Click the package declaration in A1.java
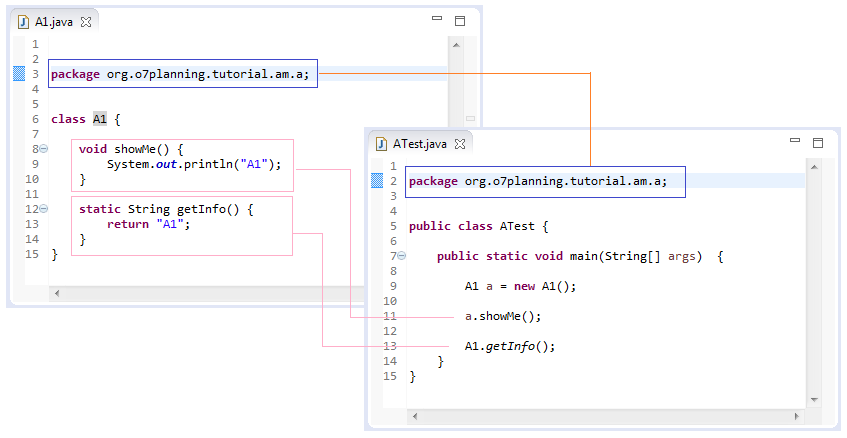 point(180,74)
